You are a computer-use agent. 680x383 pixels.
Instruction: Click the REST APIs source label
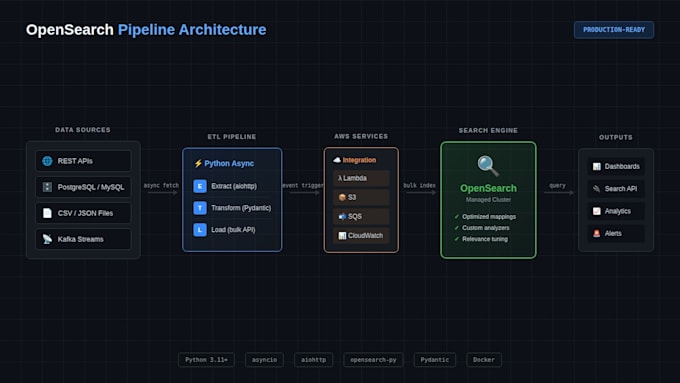pos(75,161)
